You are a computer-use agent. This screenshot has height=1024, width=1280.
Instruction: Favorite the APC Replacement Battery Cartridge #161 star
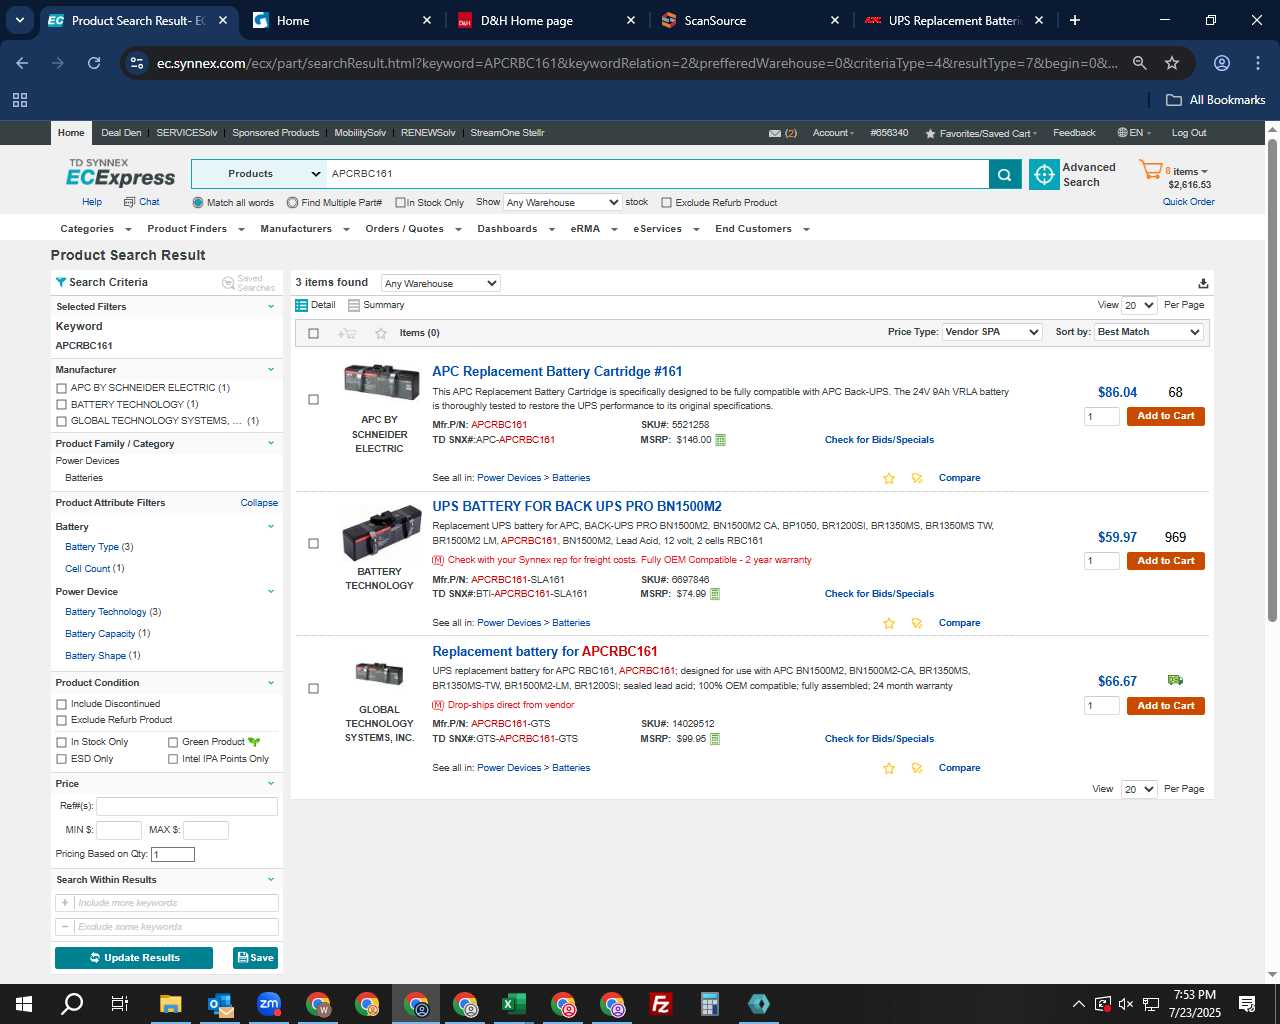click(889, 478)
